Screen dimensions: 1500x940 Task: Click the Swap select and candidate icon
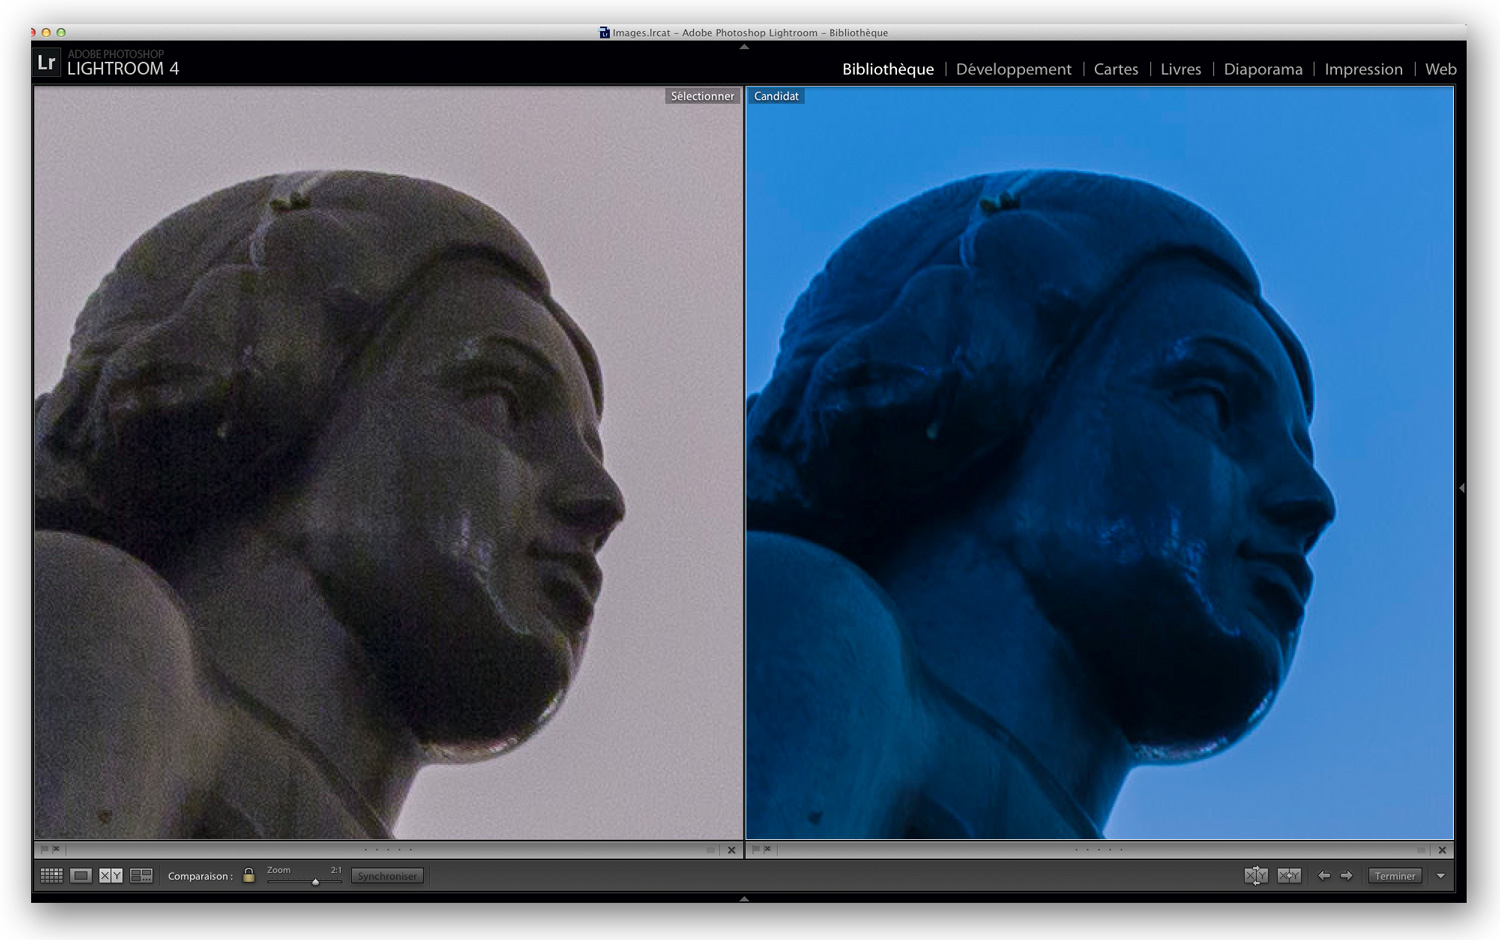pyautogui.click(x=1256, y=876)
